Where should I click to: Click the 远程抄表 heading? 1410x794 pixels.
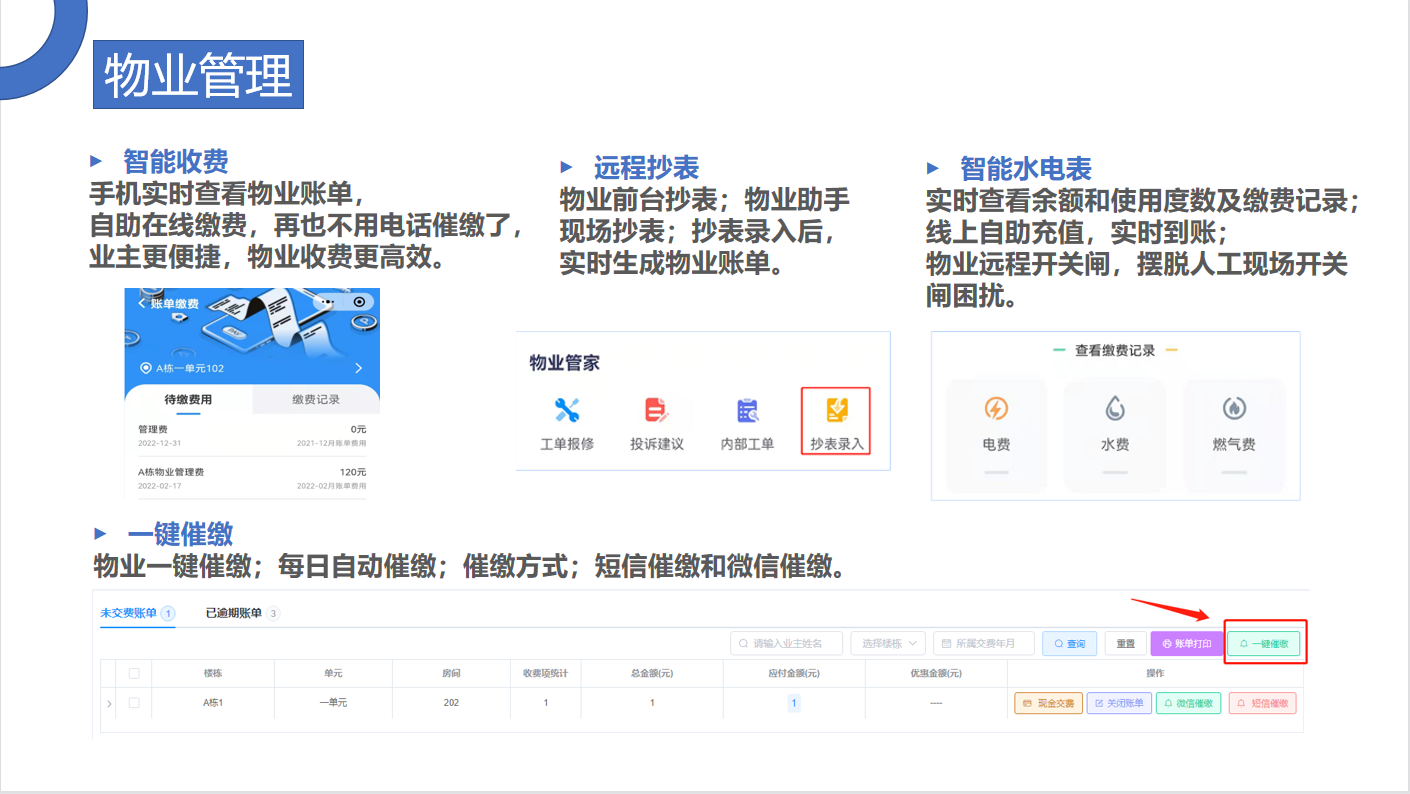[x=646, y=167]
